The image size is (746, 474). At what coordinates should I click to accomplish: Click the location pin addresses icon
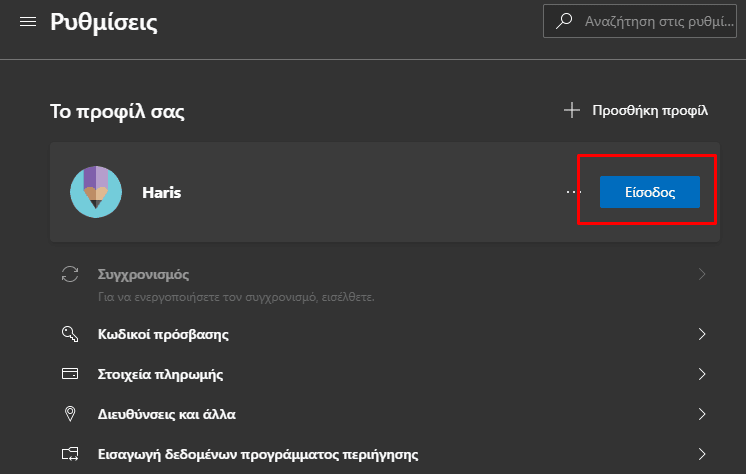click(70, 414)
